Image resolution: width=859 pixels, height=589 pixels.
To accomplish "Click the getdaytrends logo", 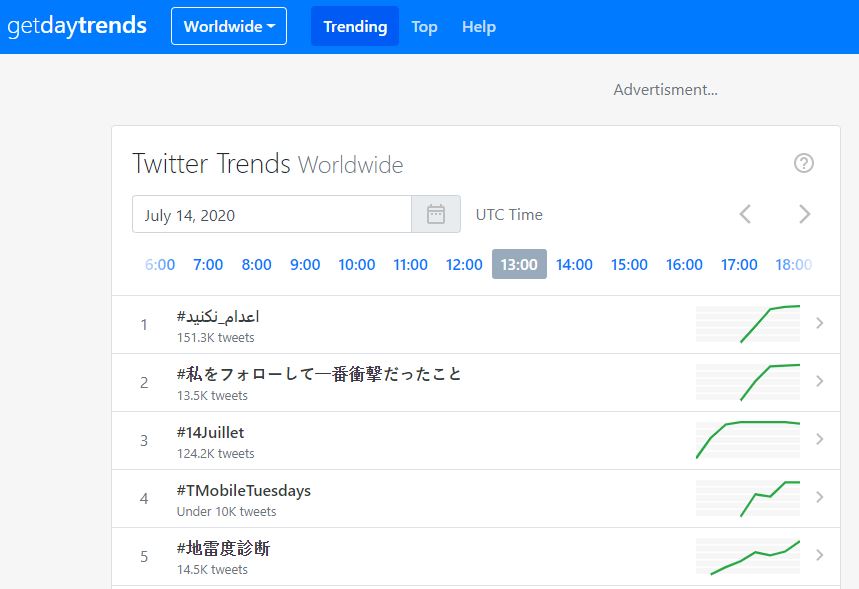I will tap(77, 26).
